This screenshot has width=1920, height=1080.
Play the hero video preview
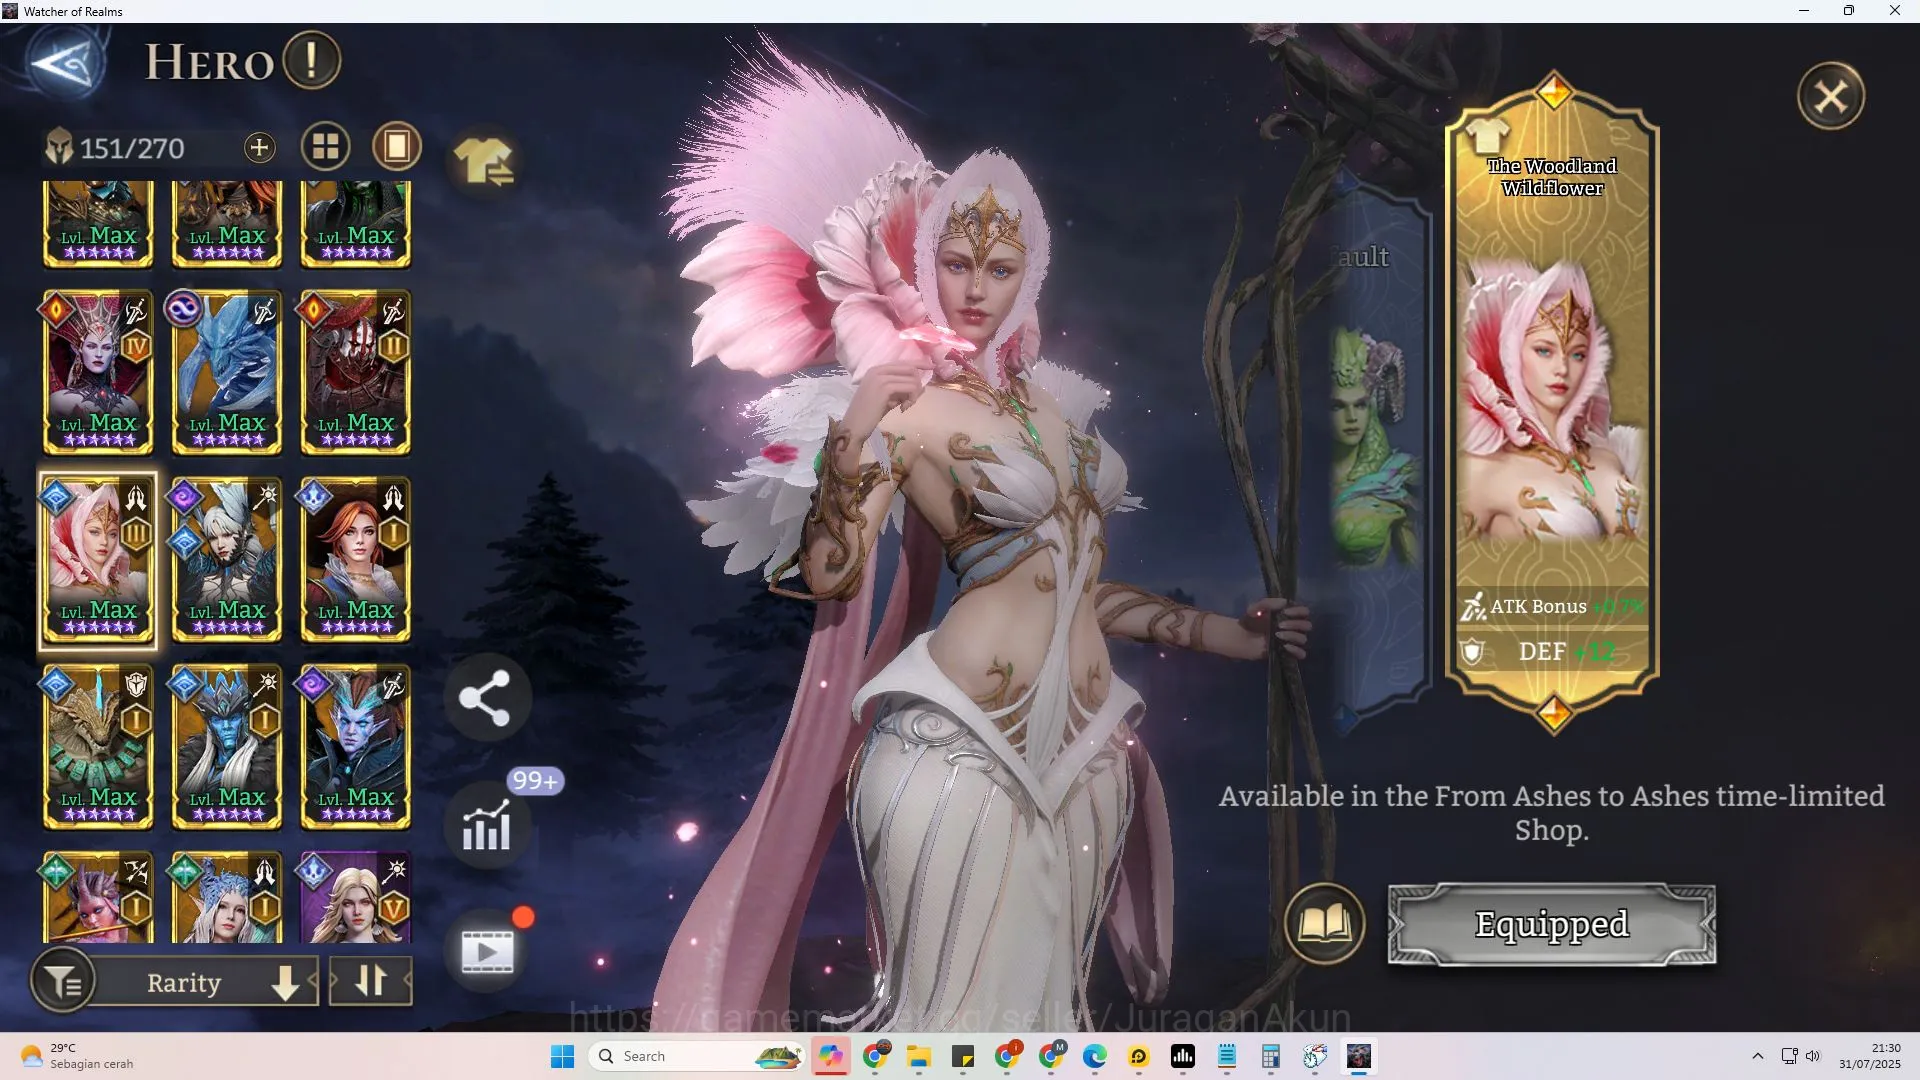487,950
